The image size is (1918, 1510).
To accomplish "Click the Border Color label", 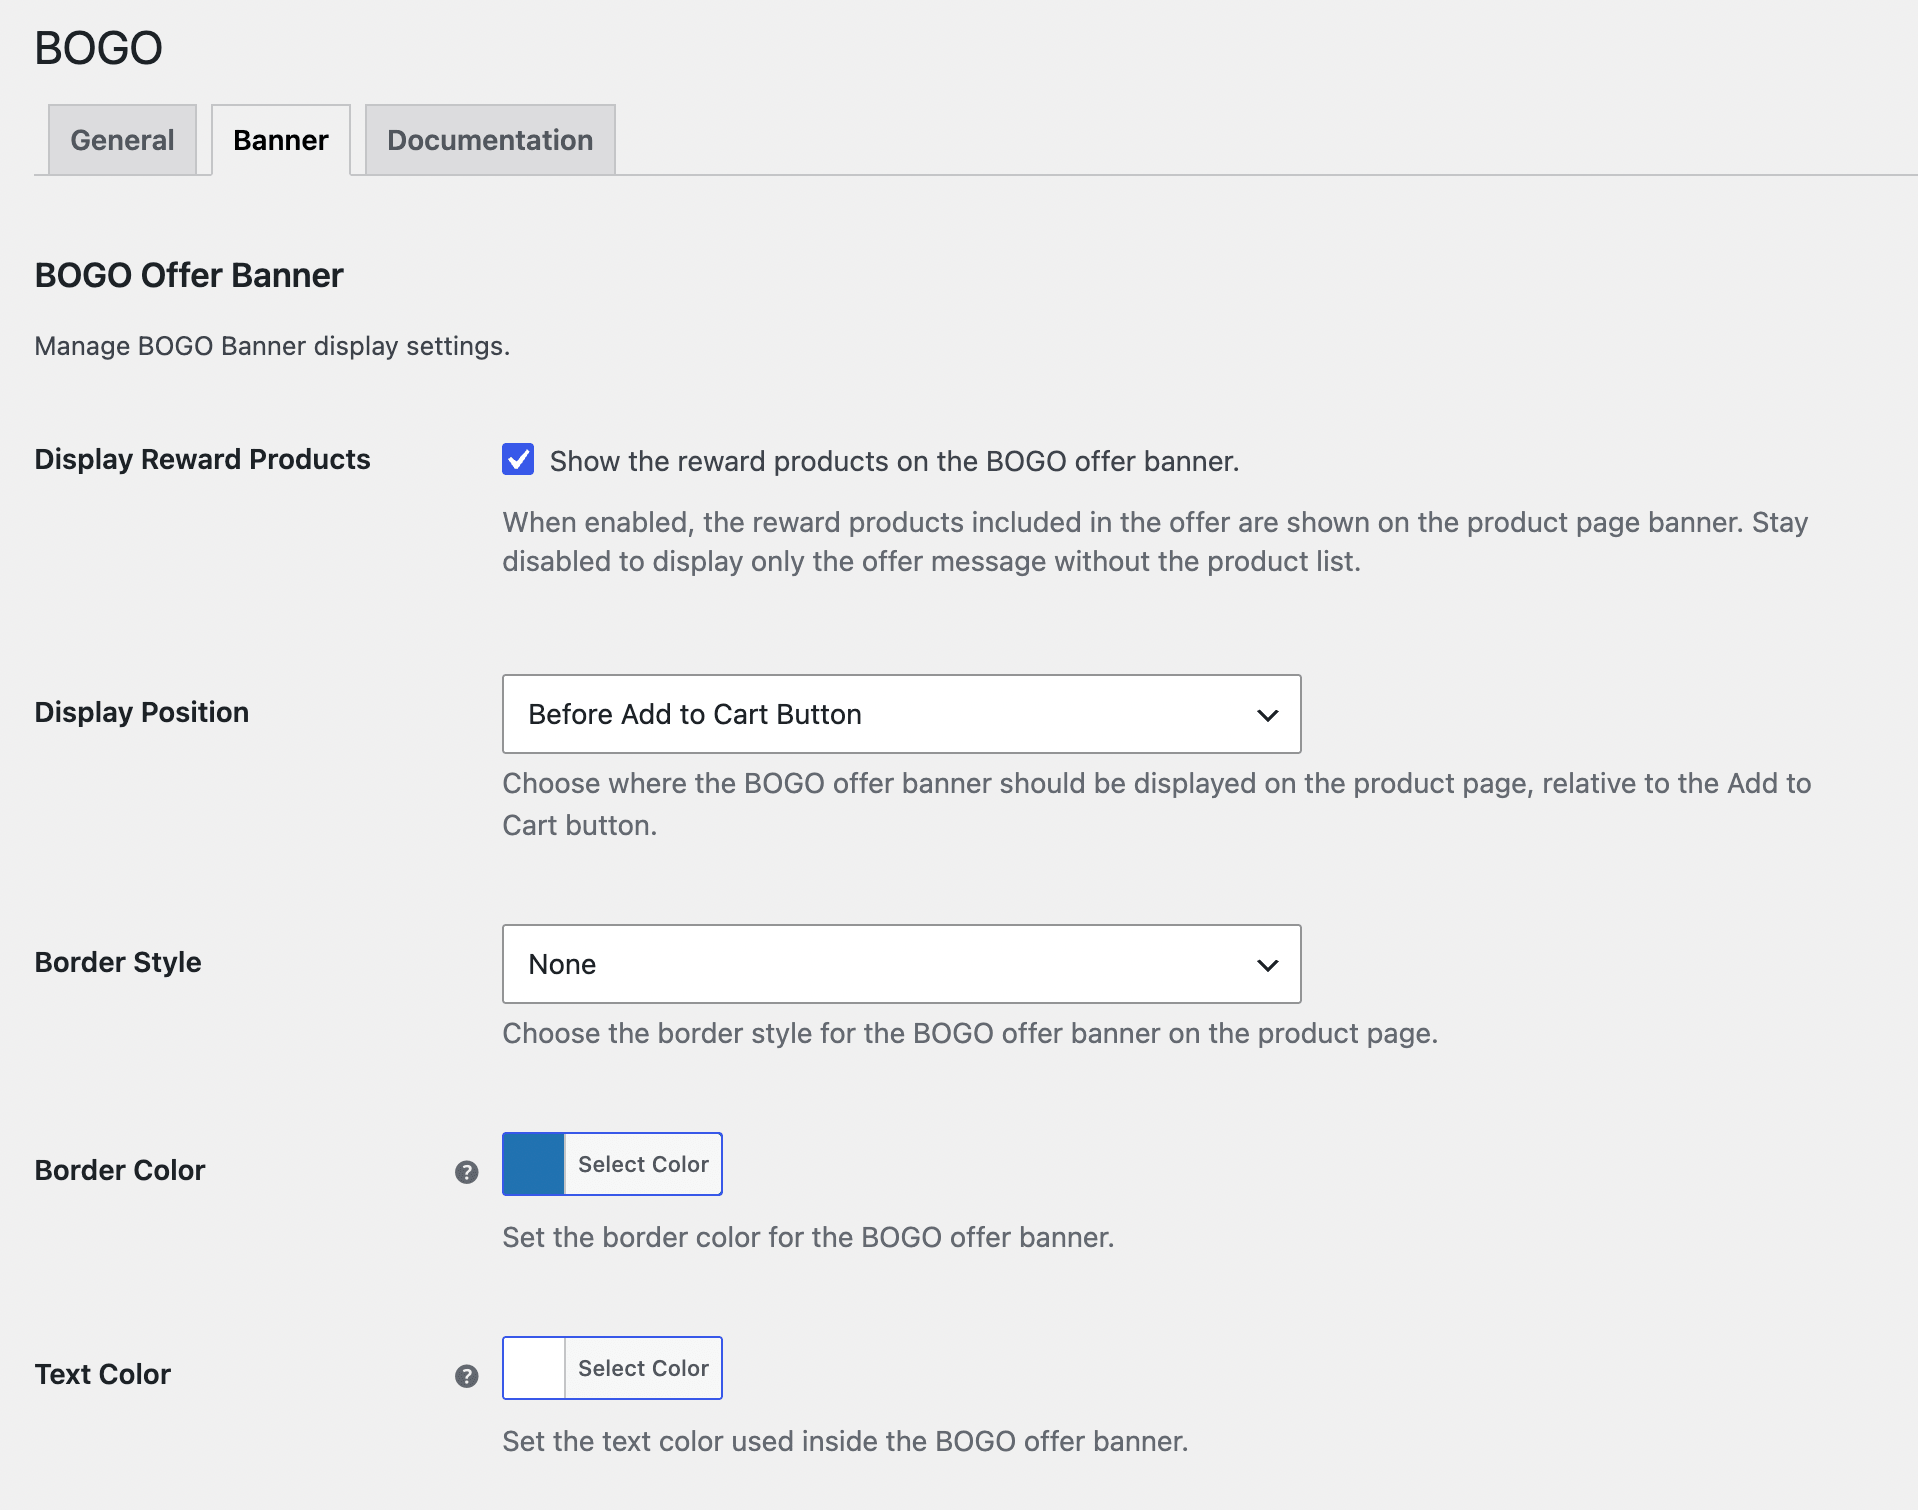I will [x=120, y=1170].
